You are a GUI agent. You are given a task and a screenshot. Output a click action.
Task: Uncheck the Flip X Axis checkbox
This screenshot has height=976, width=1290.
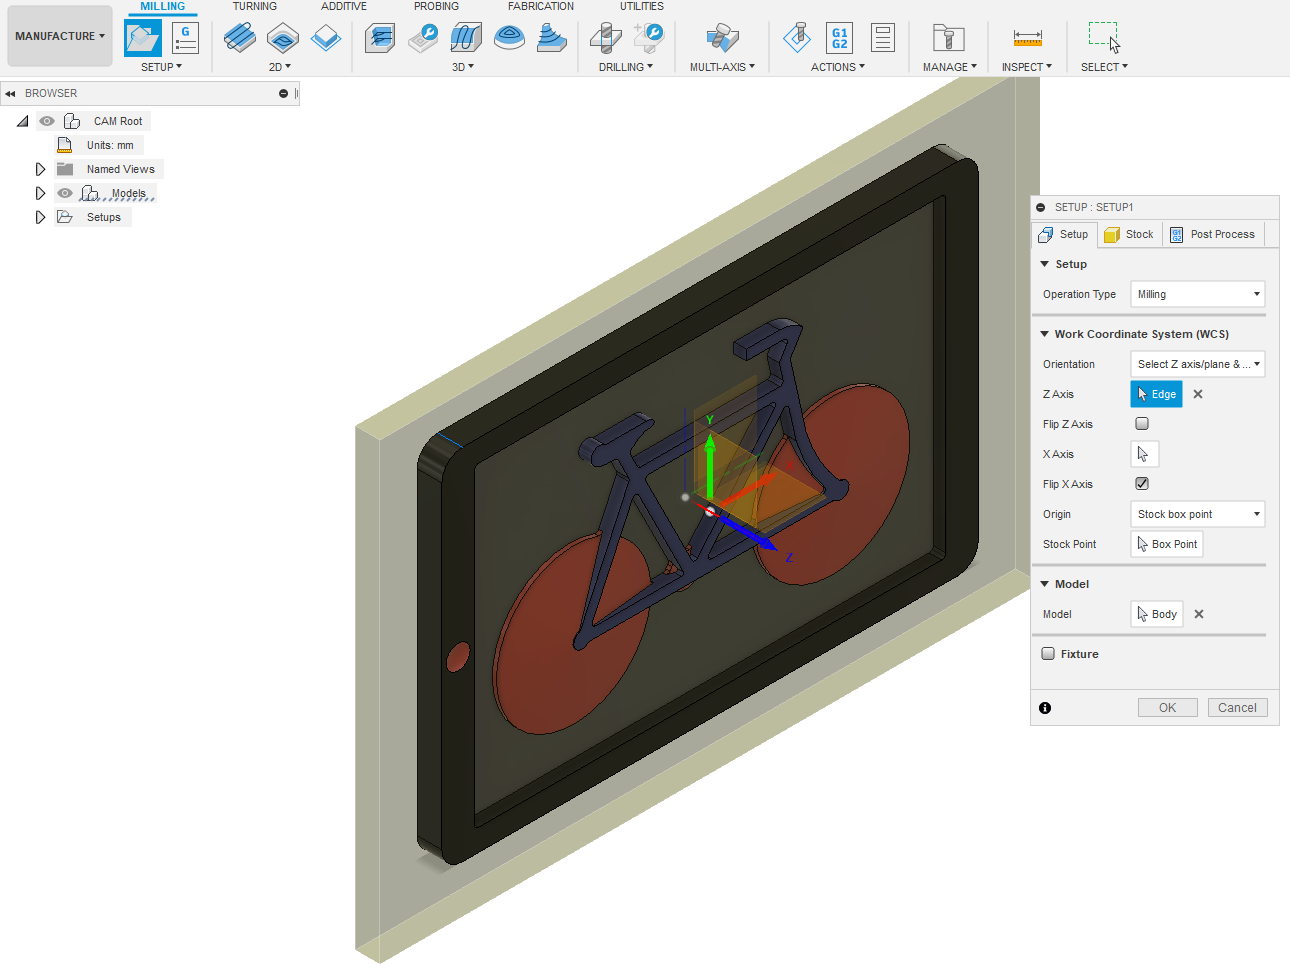click(x=1142, y=484)
